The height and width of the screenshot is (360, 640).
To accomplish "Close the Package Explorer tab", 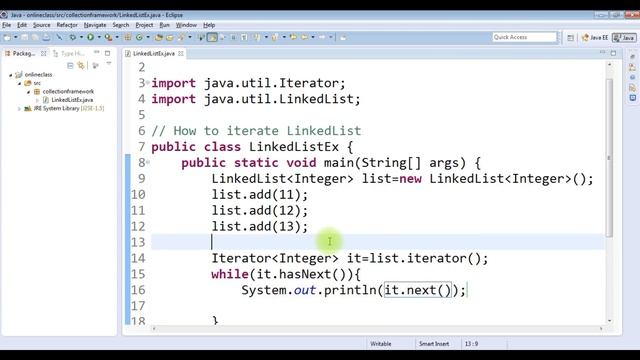I will [44, 53].
